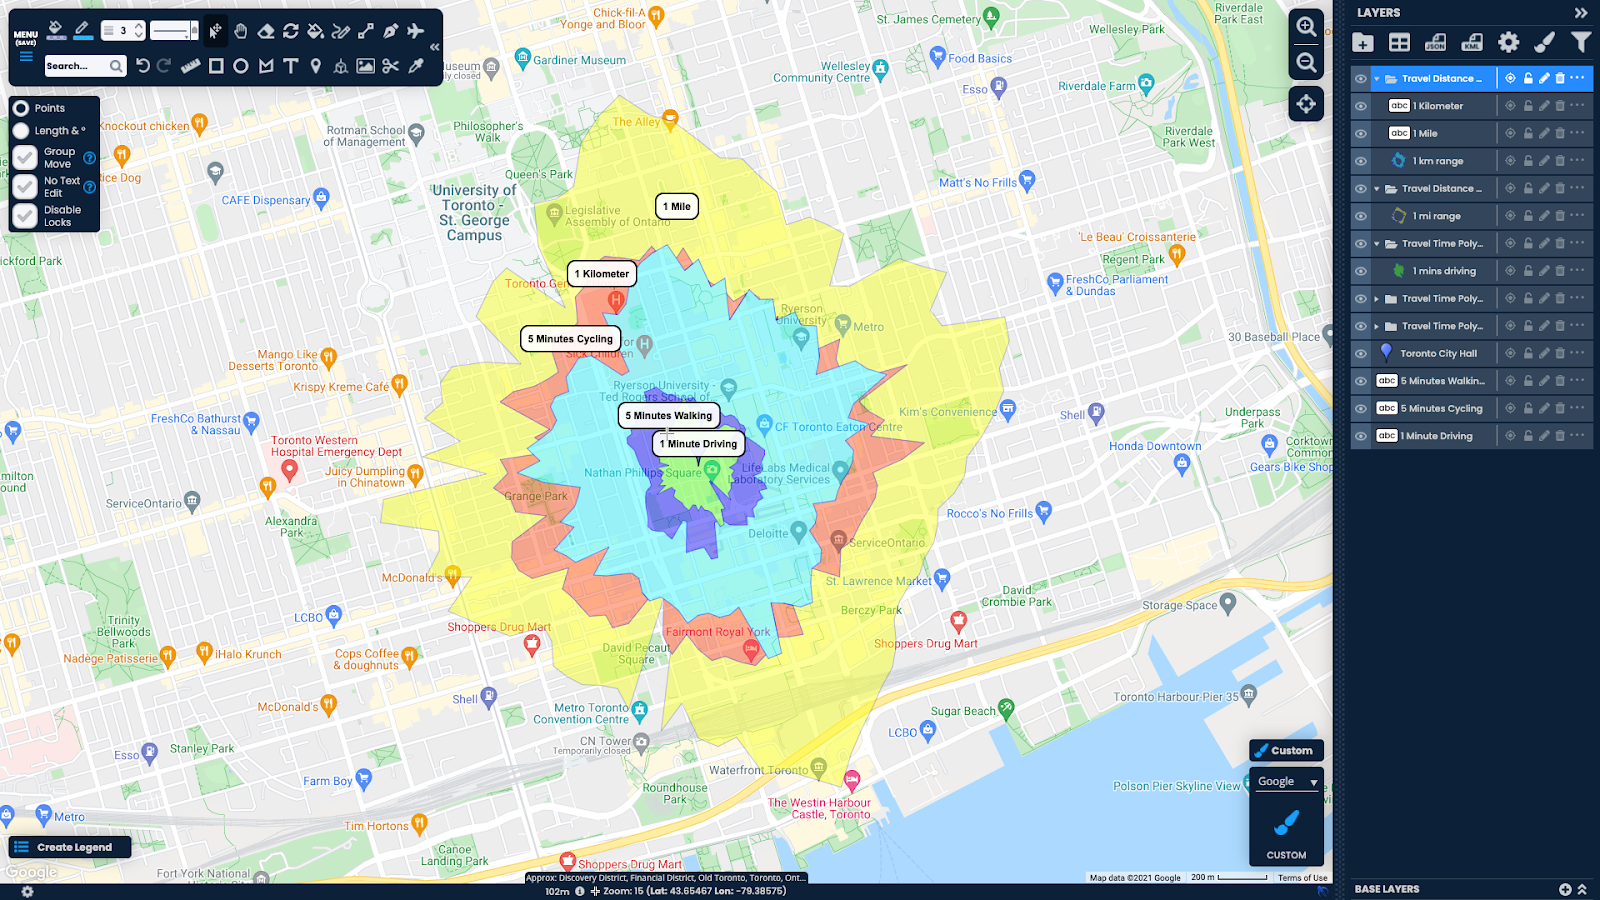Click the Custom style button
The width and height of the screenshot is (1600, 900).
click(x=1286, y=750)
